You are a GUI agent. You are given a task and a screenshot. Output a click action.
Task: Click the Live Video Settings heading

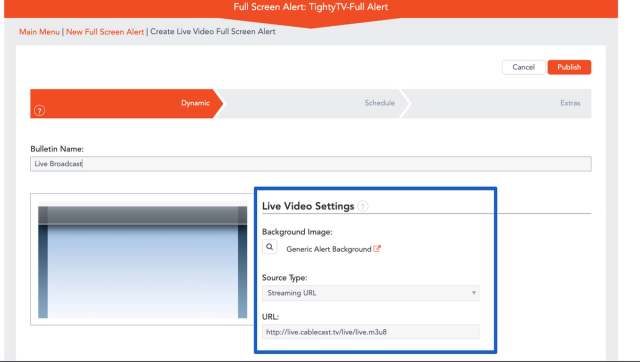(308, 206)
